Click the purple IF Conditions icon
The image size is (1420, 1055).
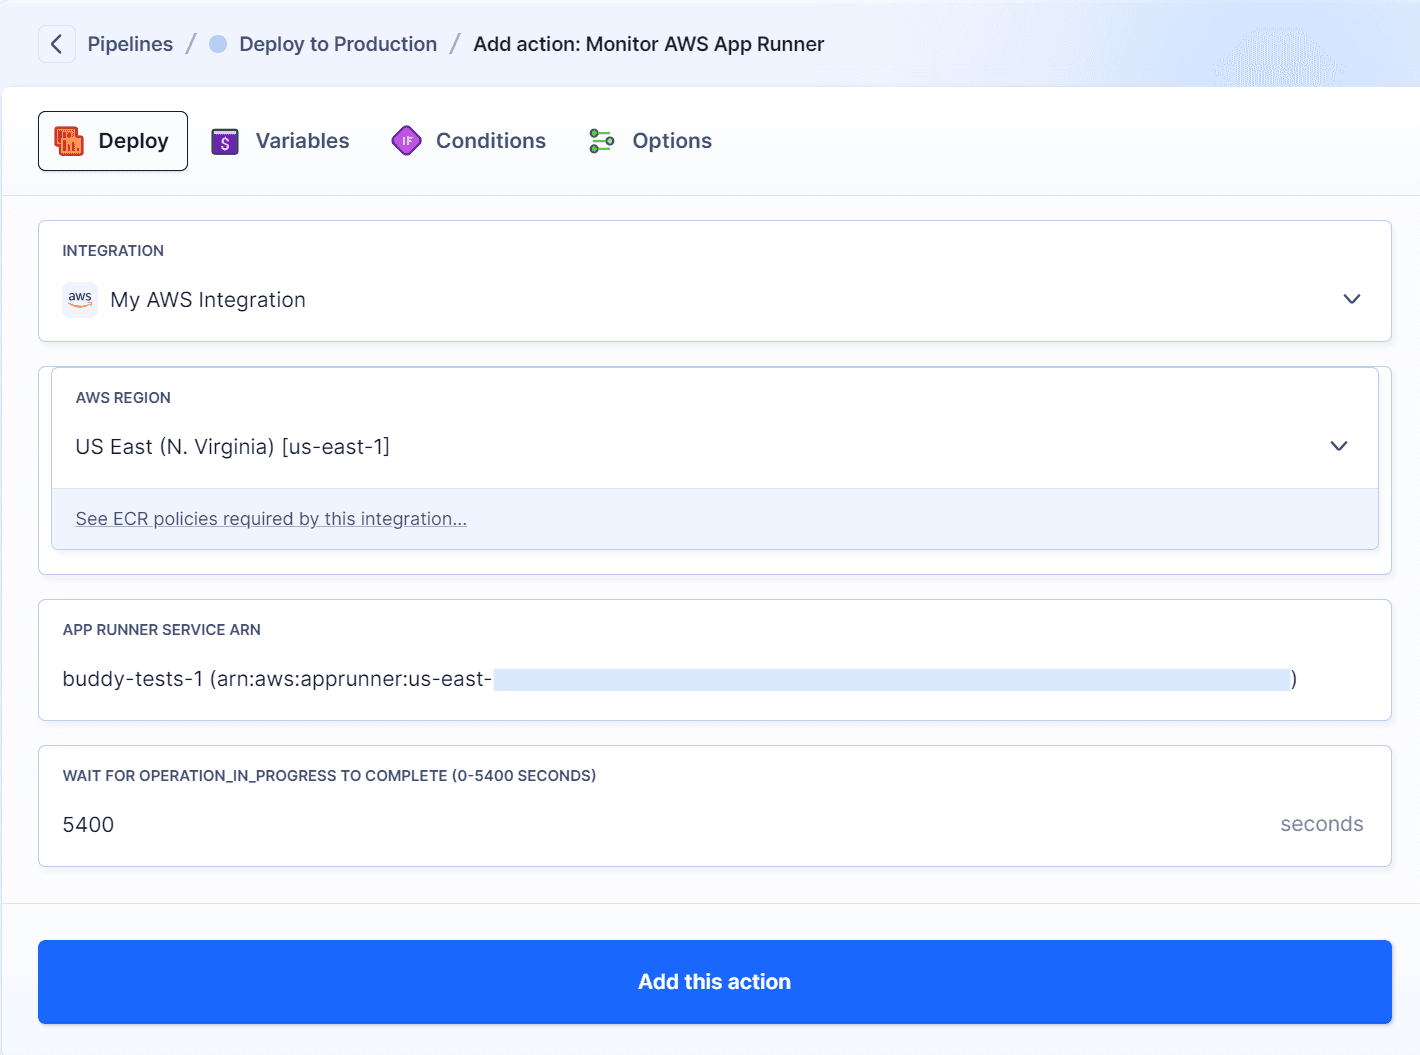point(406,141)
